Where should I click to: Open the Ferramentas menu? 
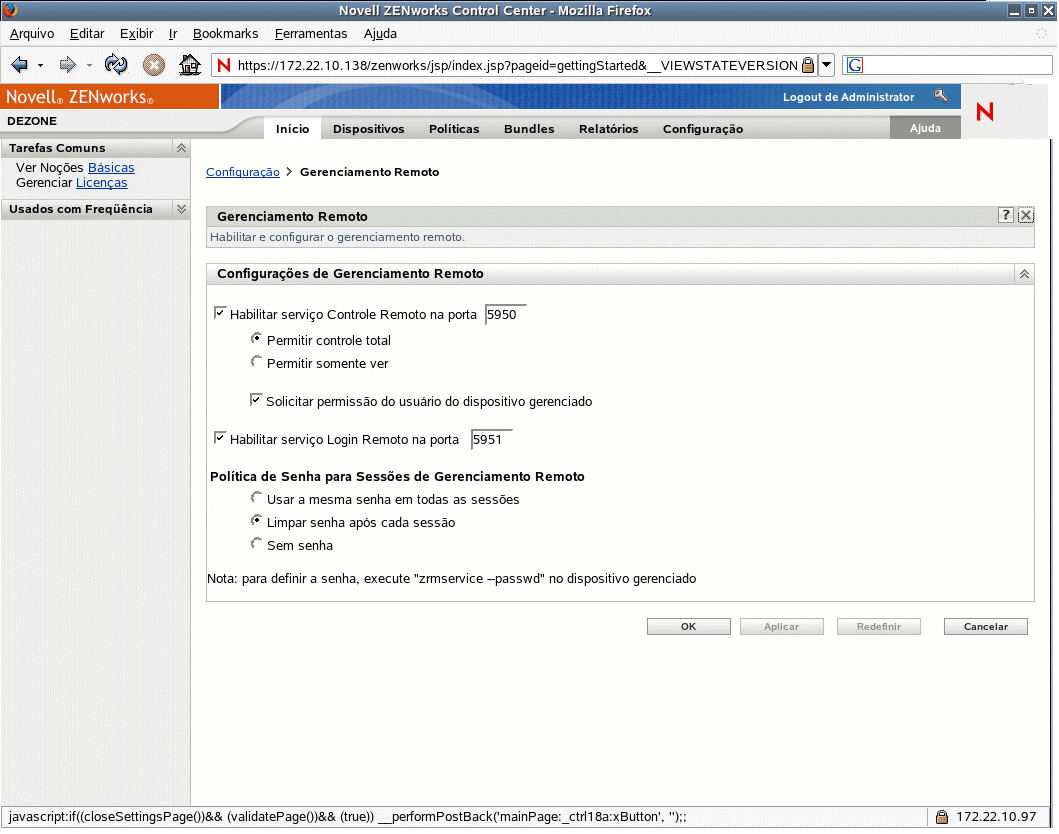tap(311, 34)
